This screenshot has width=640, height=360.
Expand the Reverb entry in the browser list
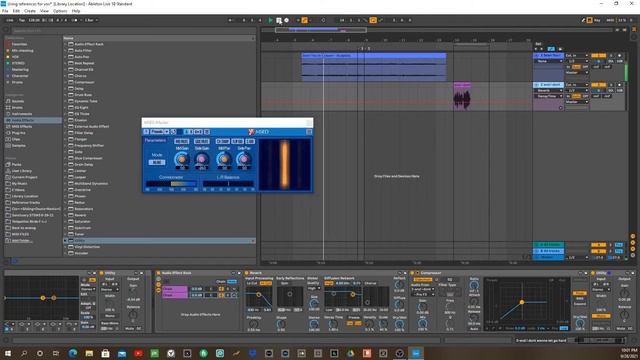tap(65, 215)
